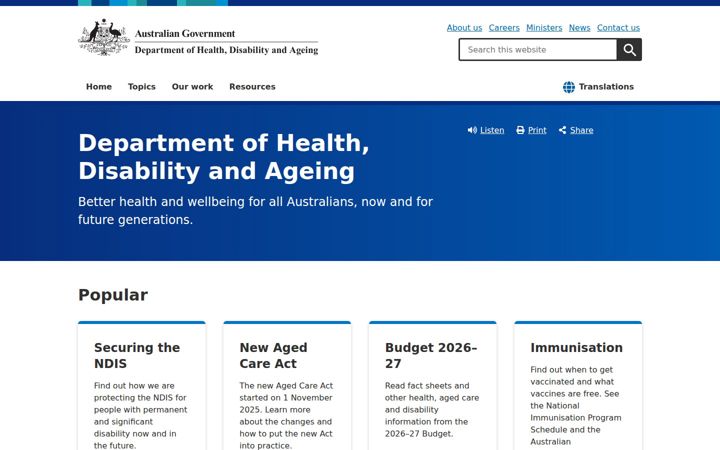Click the speaker icon next to Listen

tap(472, 130)
